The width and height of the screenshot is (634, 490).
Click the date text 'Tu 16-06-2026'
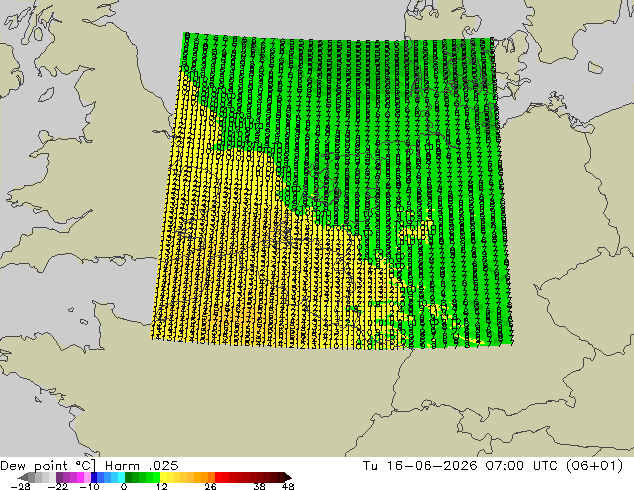(x=420, y=466)
